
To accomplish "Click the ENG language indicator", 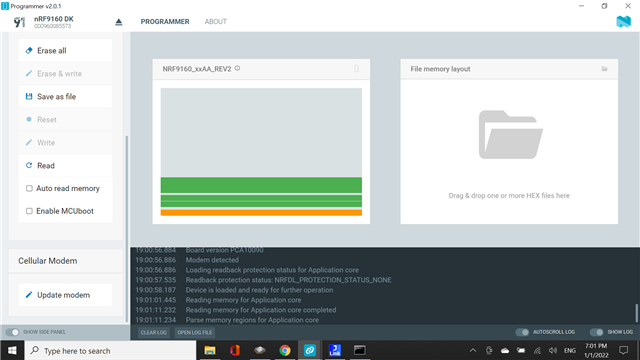I will click(570, 350).
